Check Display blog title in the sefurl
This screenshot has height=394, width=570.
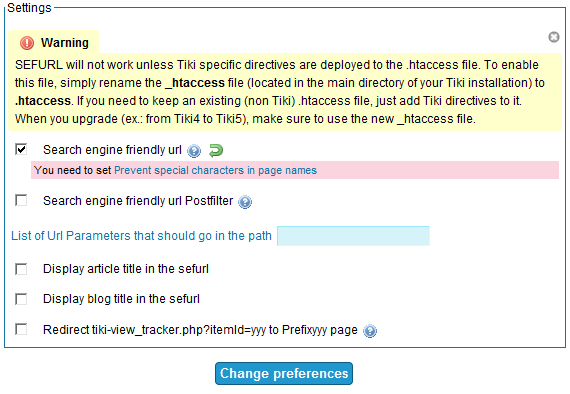pyautogui.click(x=21, y=299)
